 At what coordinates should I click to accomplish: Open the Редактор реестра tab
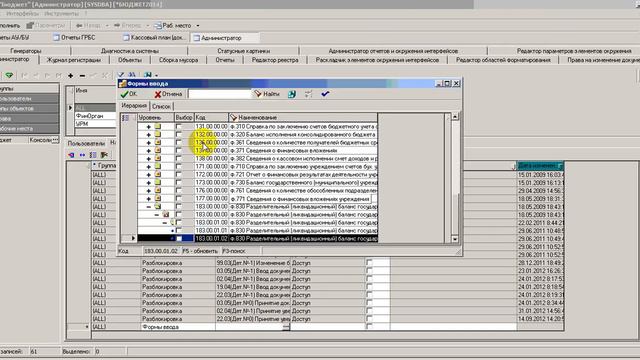click(x=275, y=60)
